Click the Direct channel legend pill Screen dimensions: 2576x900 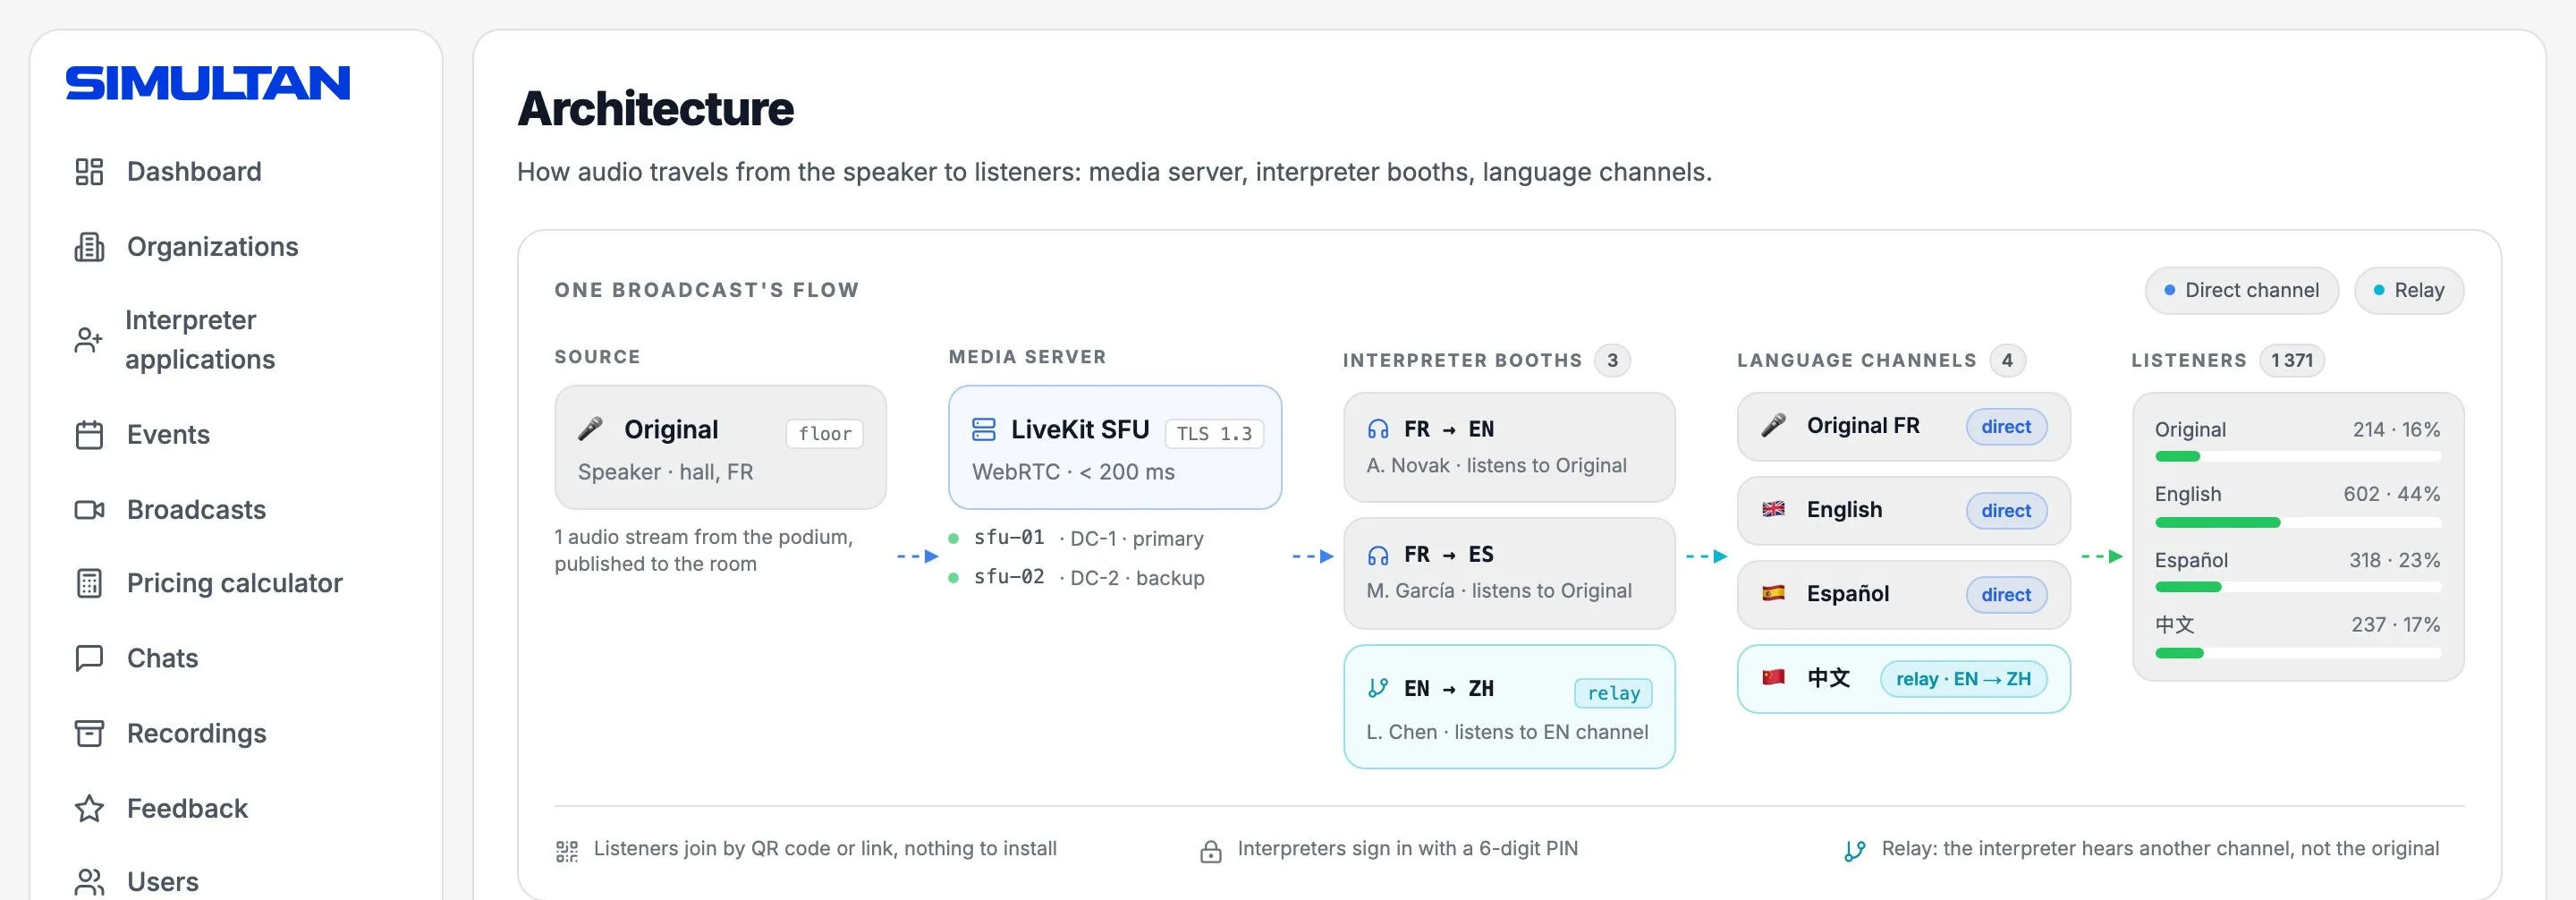(x=2241, y=290)
